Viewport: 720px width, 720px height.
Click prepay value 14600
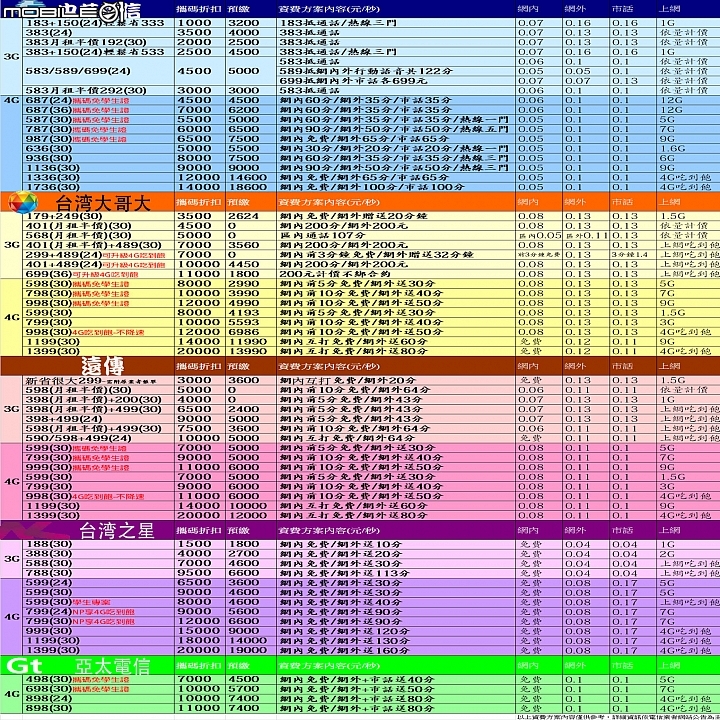[x=248, y=177]
